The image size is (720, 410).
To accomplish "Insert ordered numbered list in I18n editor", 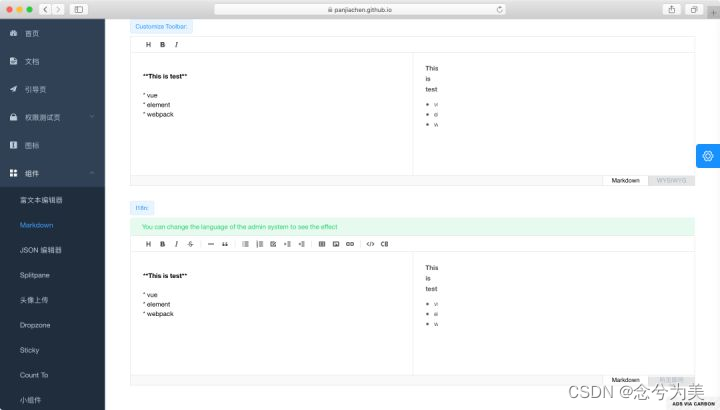I will click(x=259, y=244).
